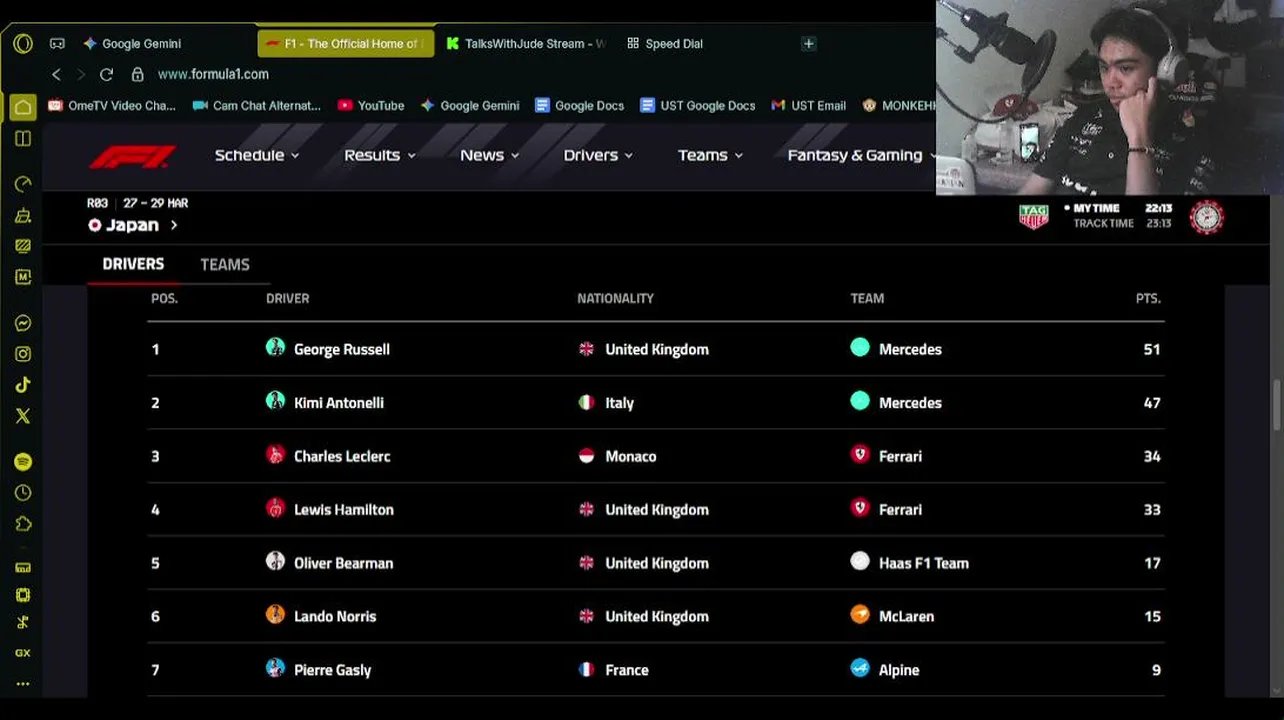1284x720 pixels.
Task: Reload the formula1.com page
Action: click(x=106, y=74)
